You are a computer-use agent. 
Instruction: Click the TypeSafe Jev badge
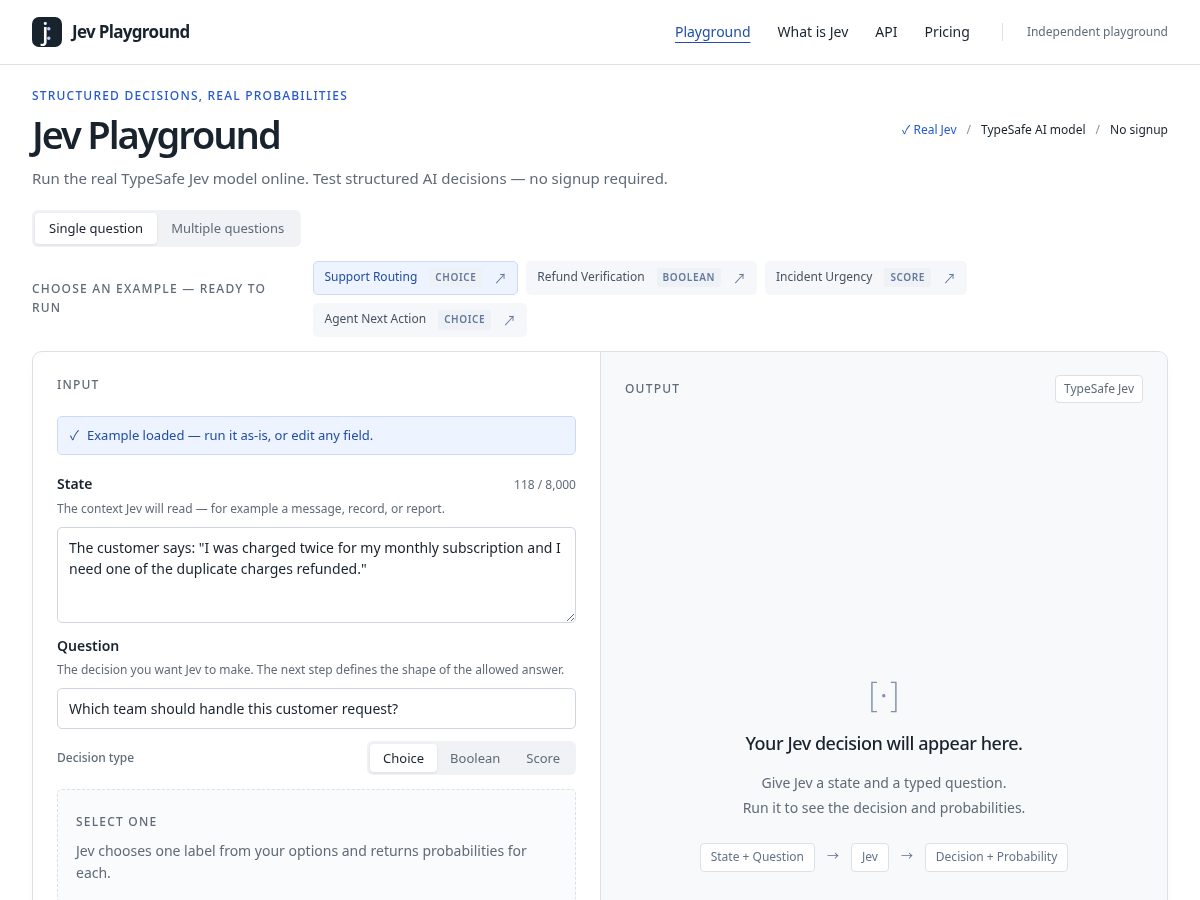click(1099, 389)
